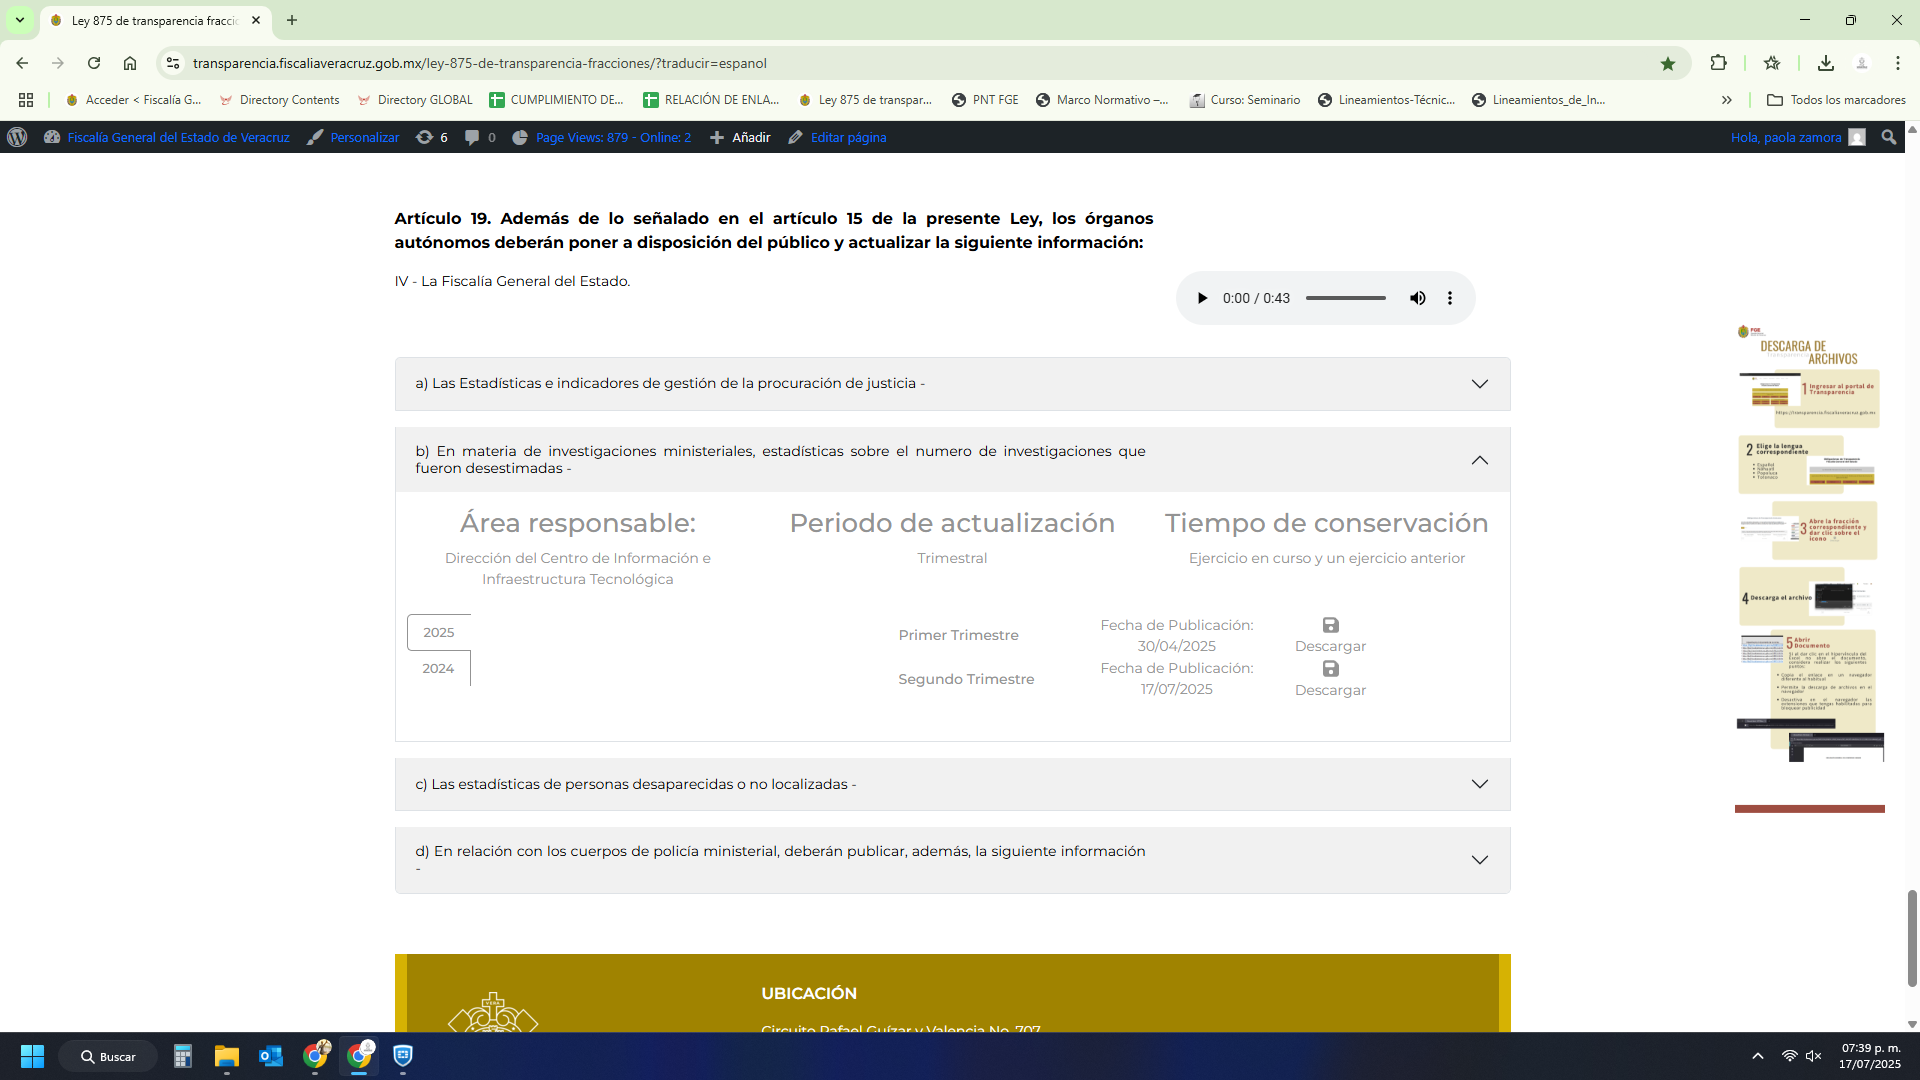Open the admin bar search icon

click(1888, 137)
